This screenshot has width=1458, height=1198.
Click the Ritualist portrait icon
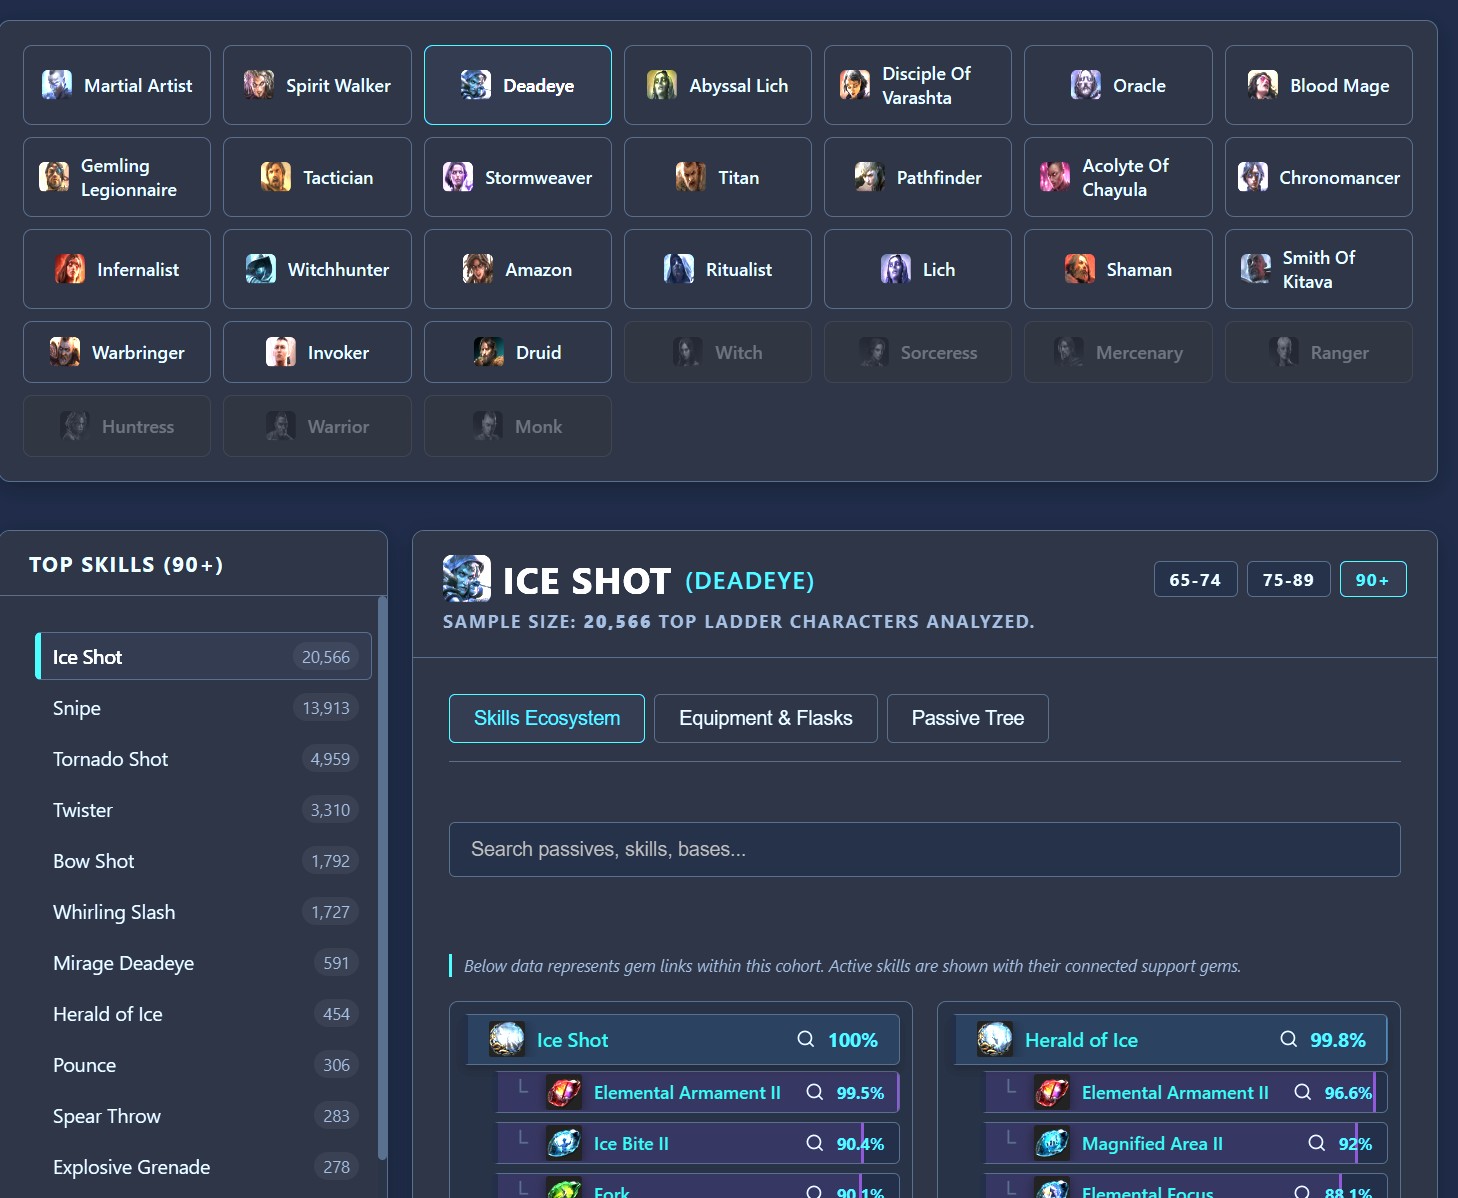pos(679,269)
